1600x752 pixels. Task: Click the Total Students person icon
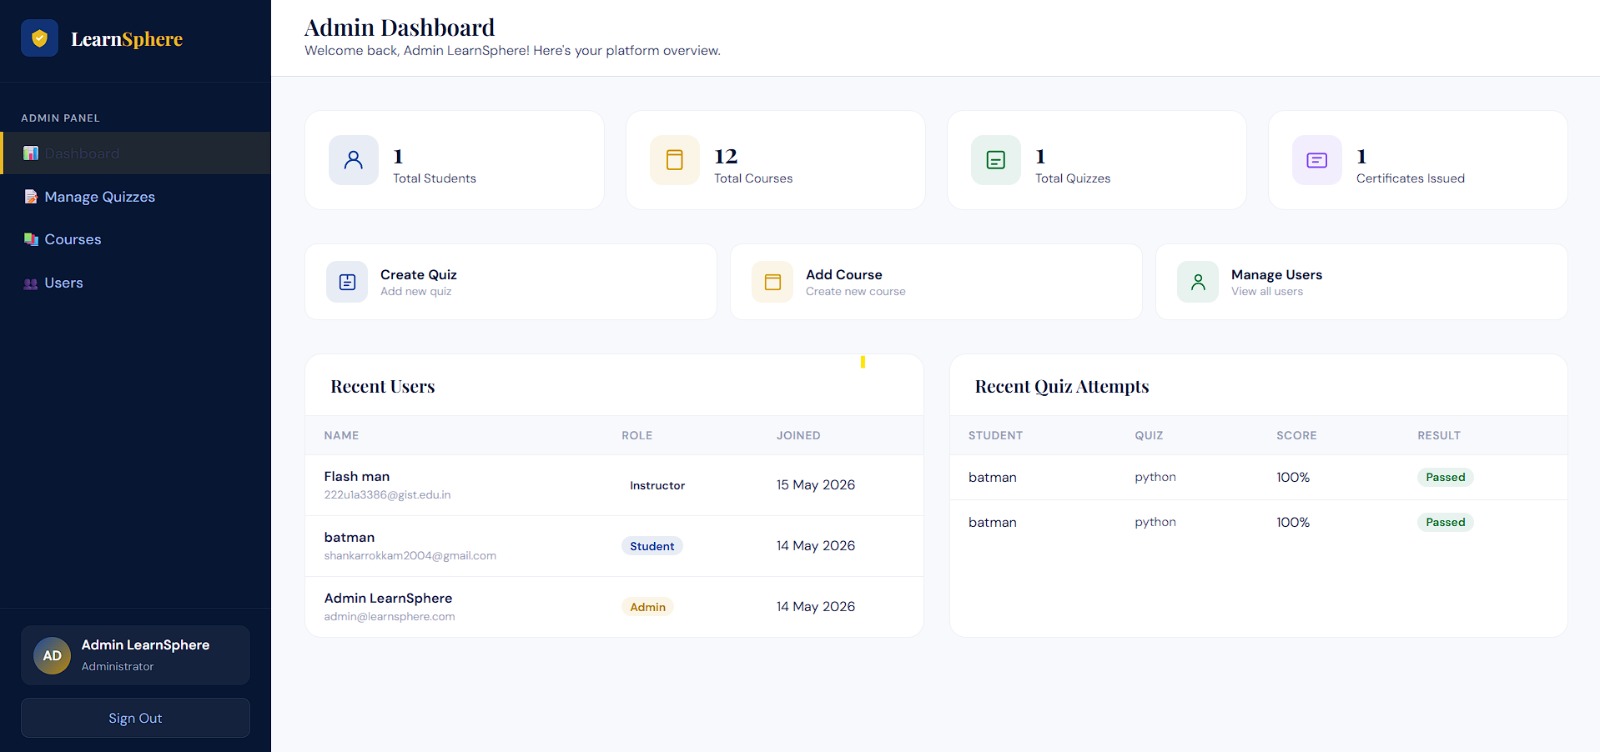tap(354, 160)
